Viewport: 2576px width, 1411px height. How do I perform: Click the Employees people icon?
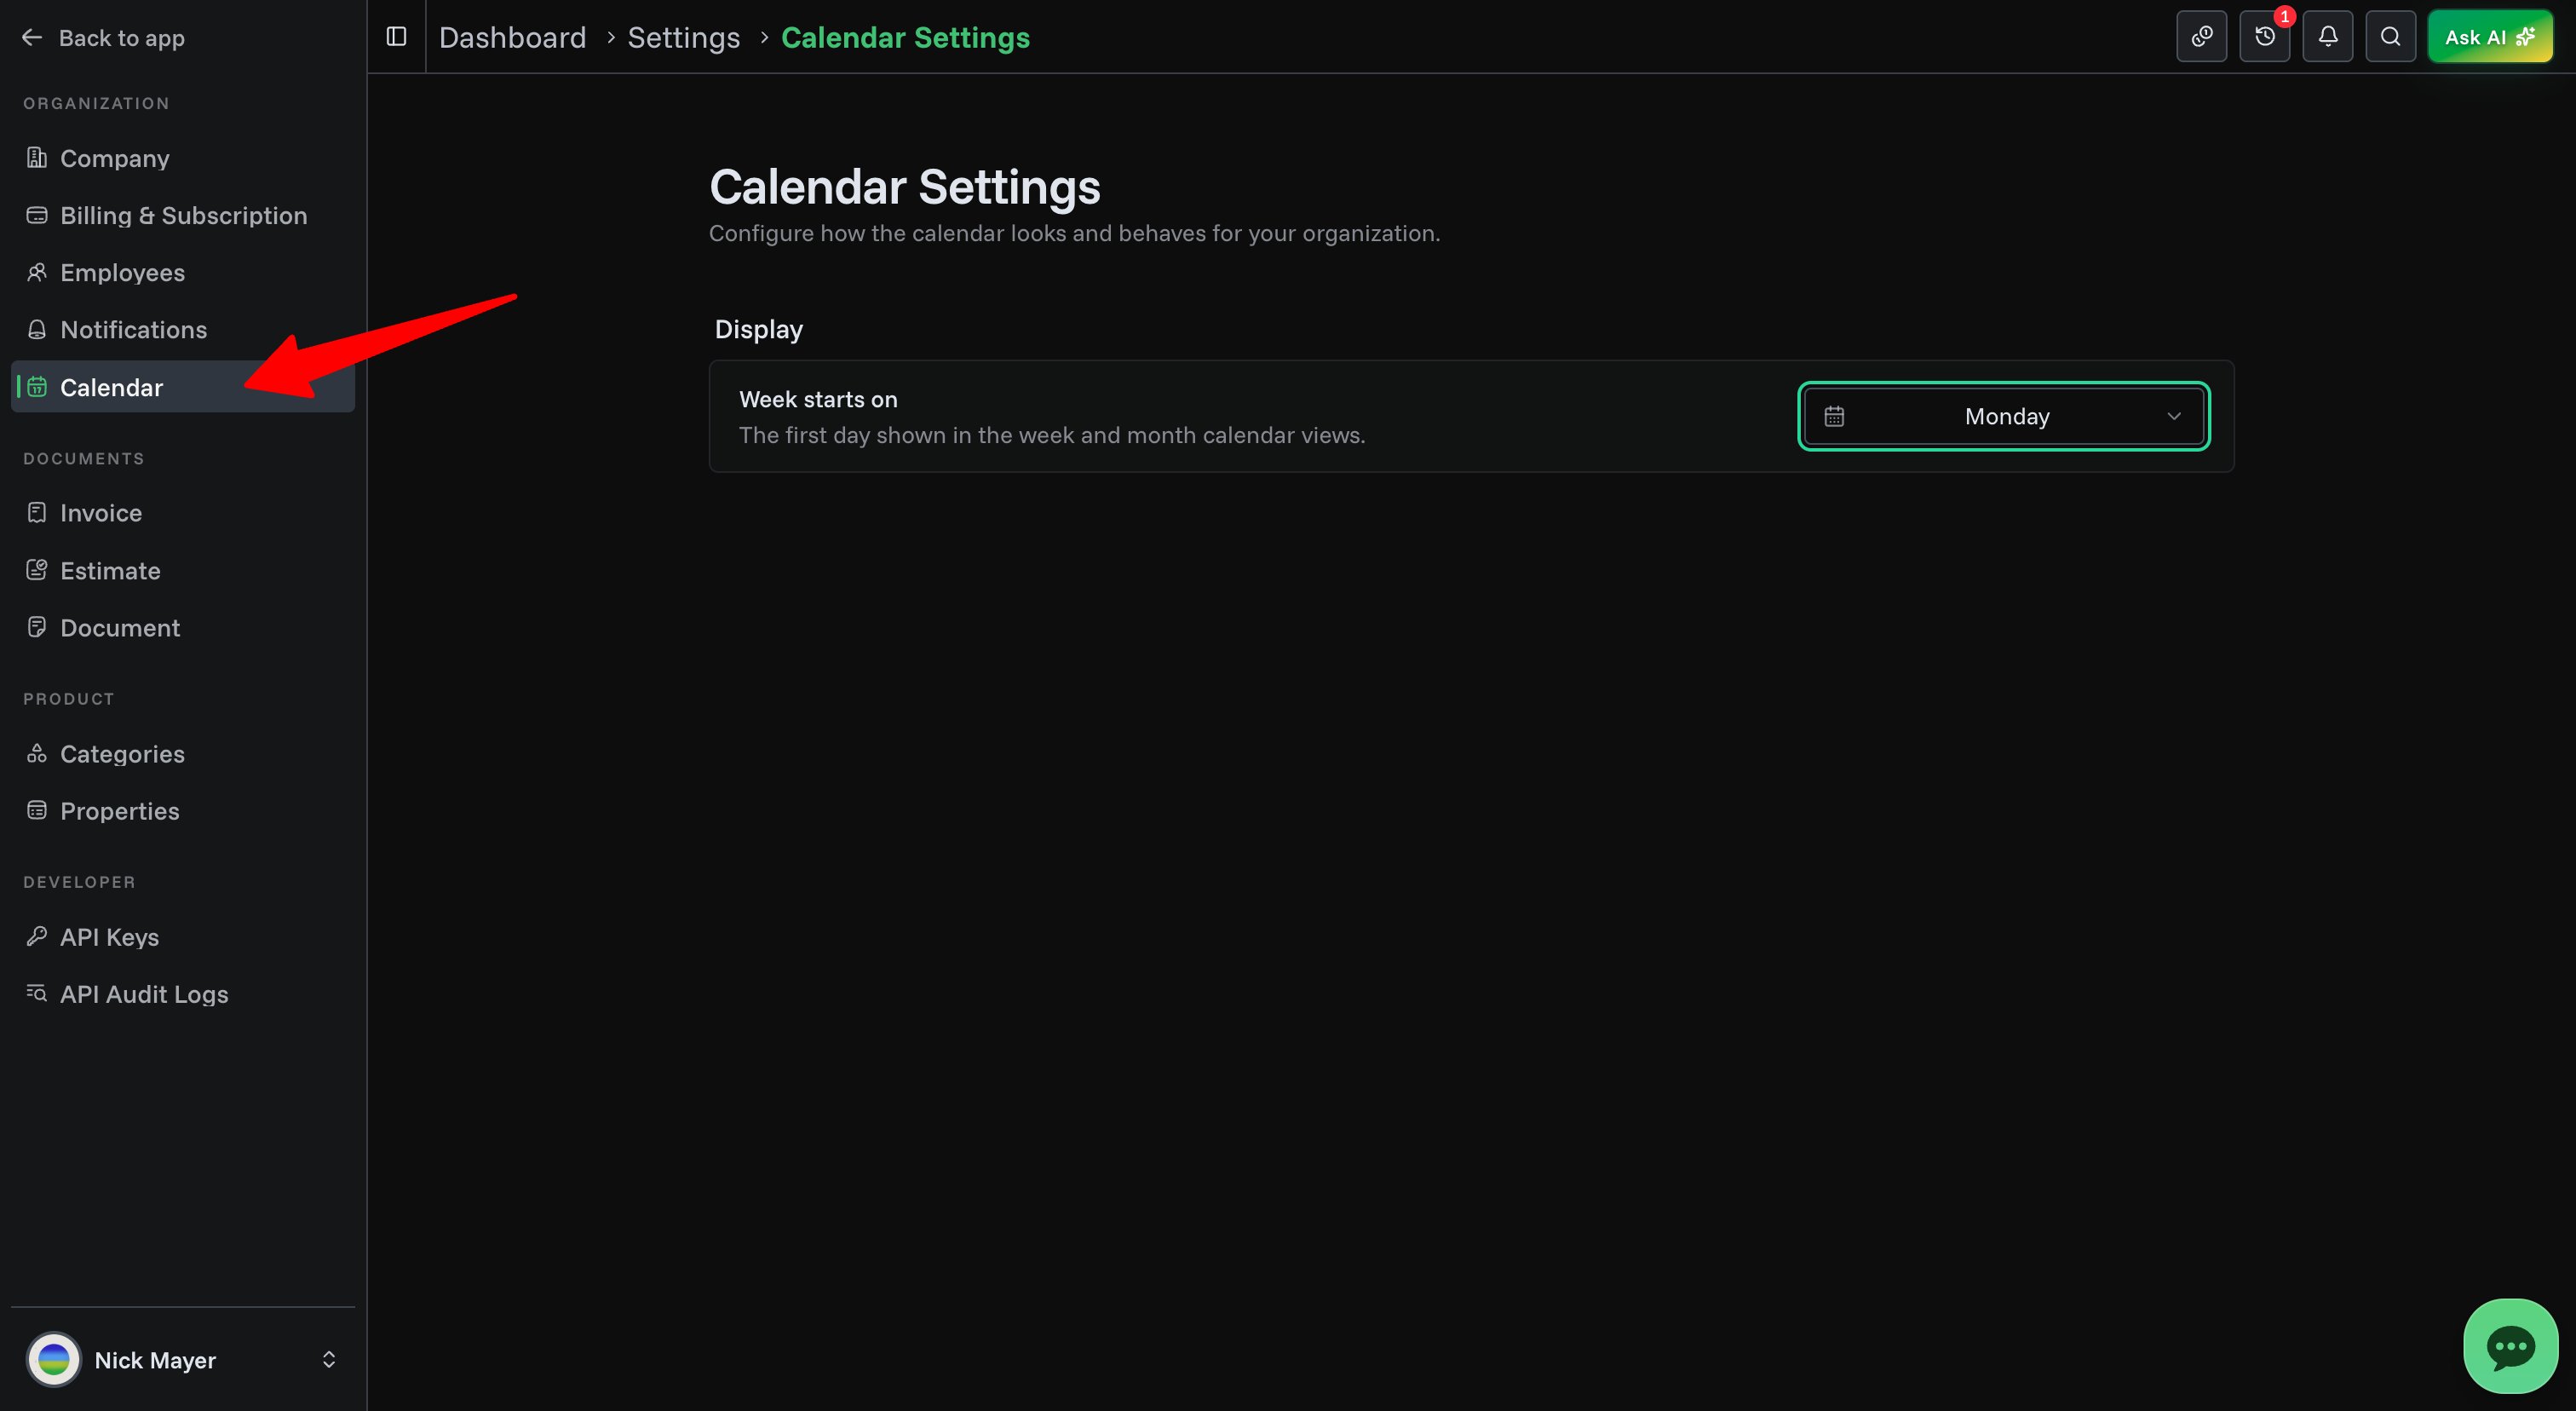(x=37, y=272)
